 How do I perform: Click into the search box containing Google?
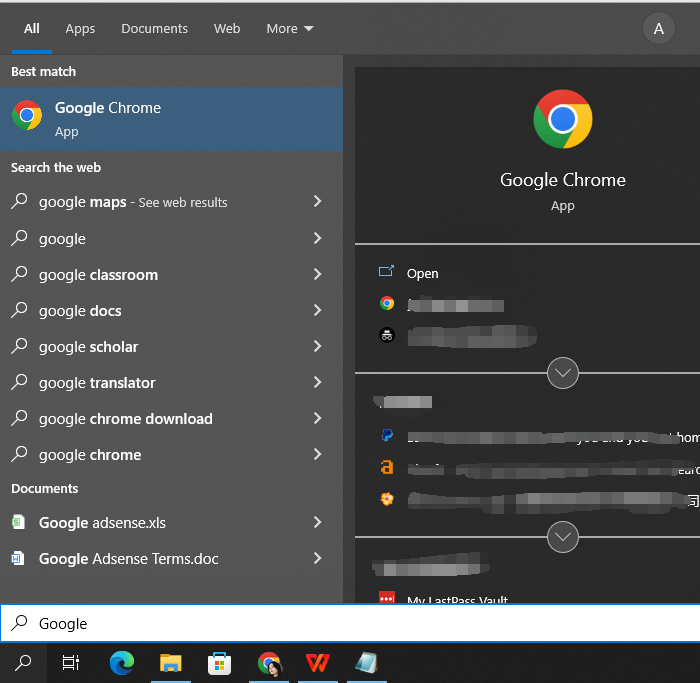pyautogui.click(x=350, y=623)
